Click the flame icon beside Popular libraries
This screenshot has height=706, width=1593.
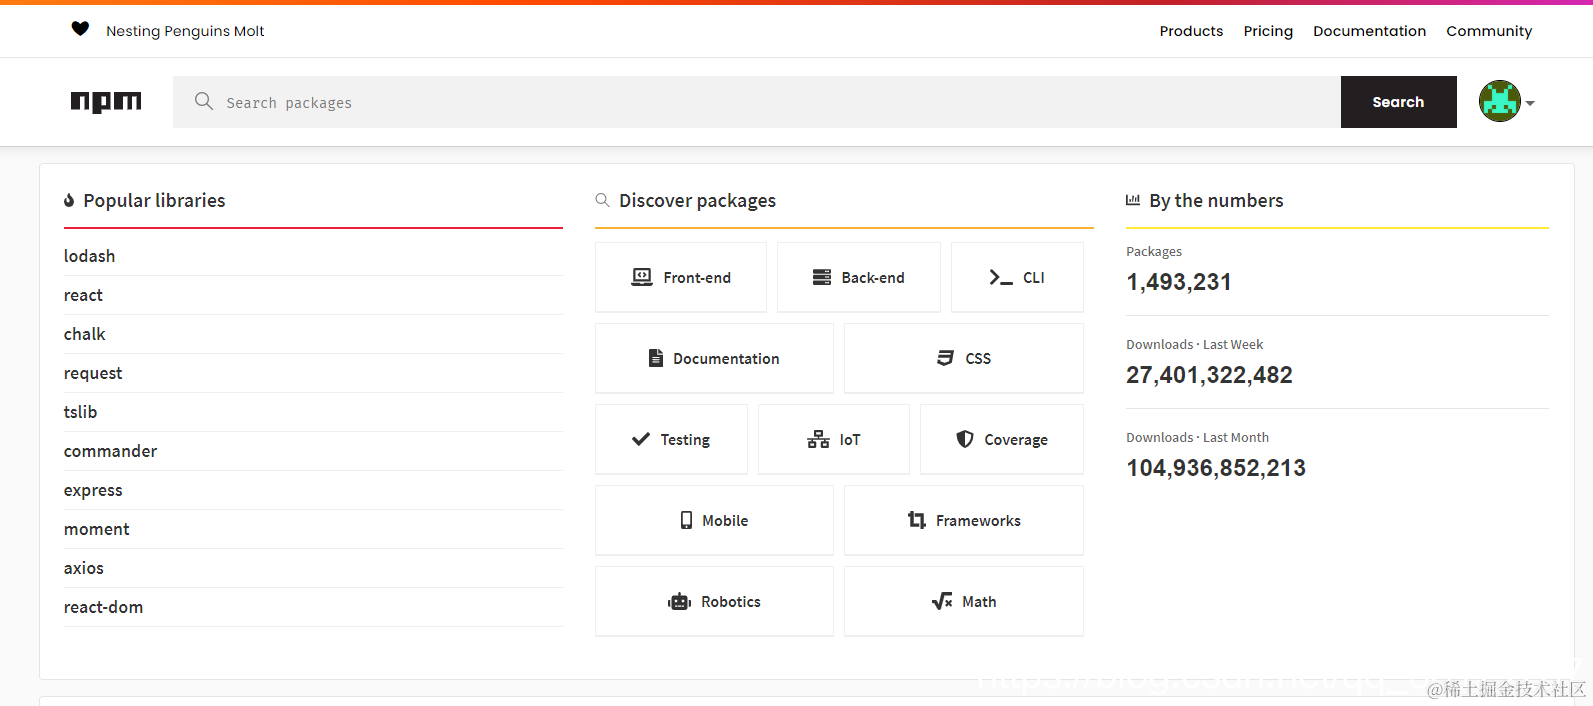(69, 200)
